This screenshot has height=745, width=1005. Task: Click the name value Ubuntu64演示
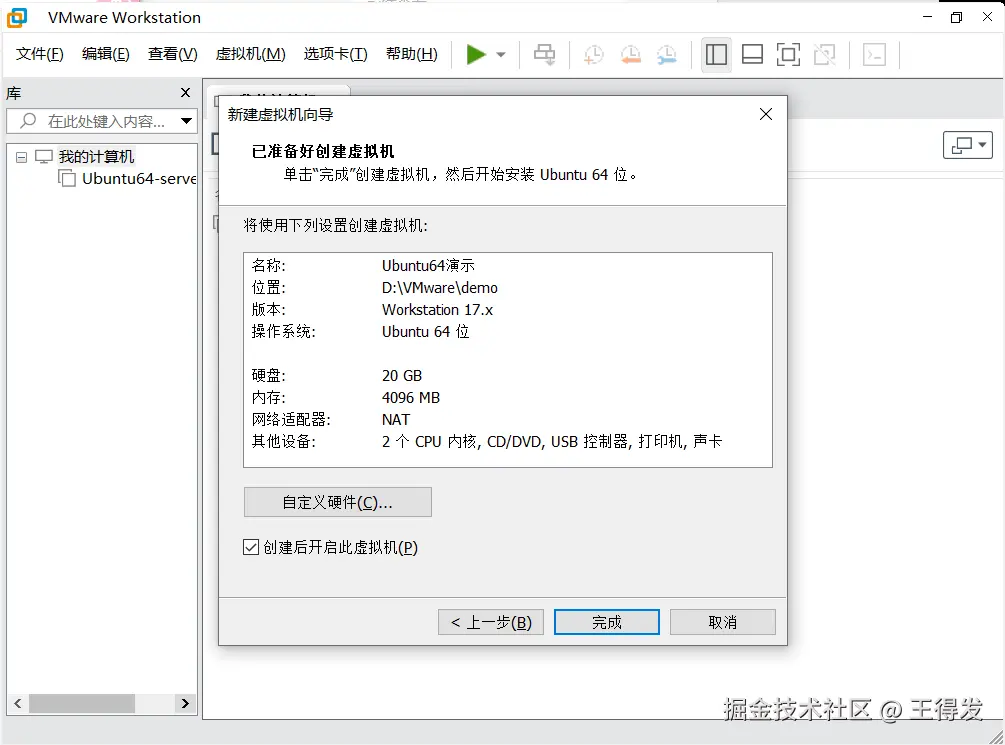tap(428, 265)
